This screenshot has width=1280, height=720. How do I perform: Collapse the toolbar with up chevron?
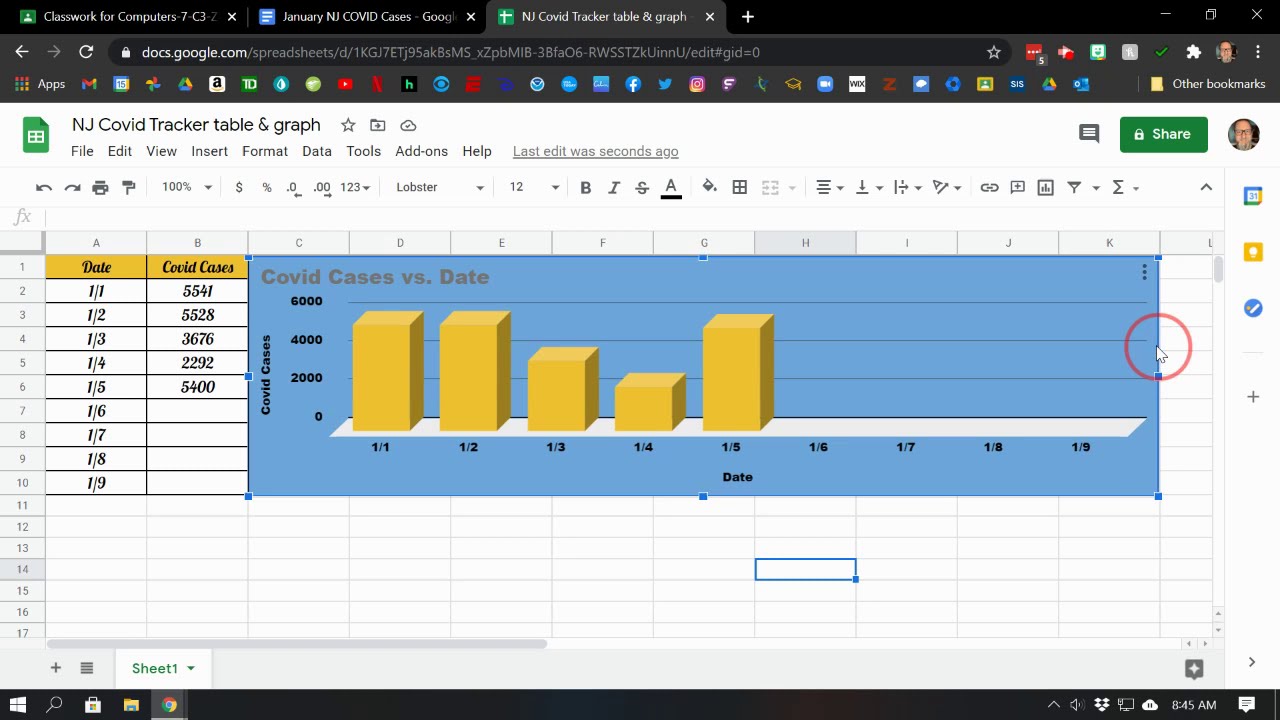(1206, 187)
